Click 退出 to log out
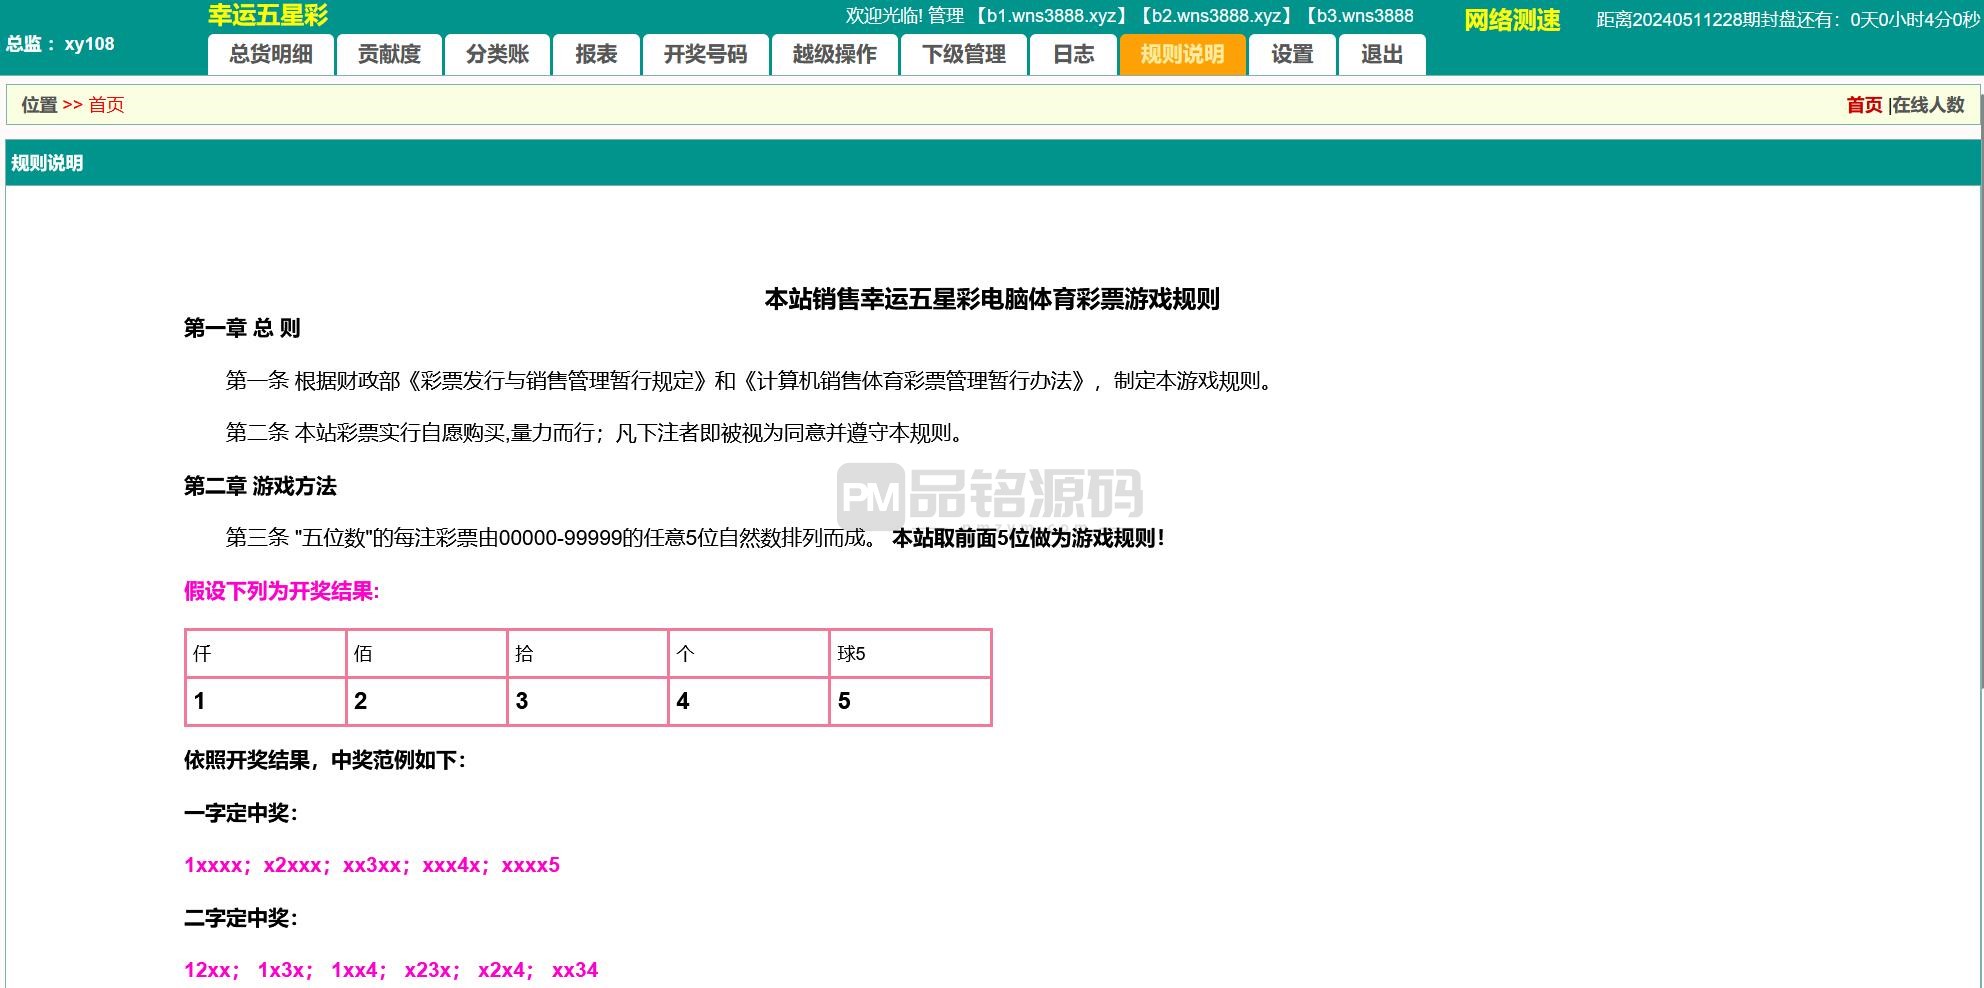Viewport: 1984px width, 988px height. pos(1381,55)
